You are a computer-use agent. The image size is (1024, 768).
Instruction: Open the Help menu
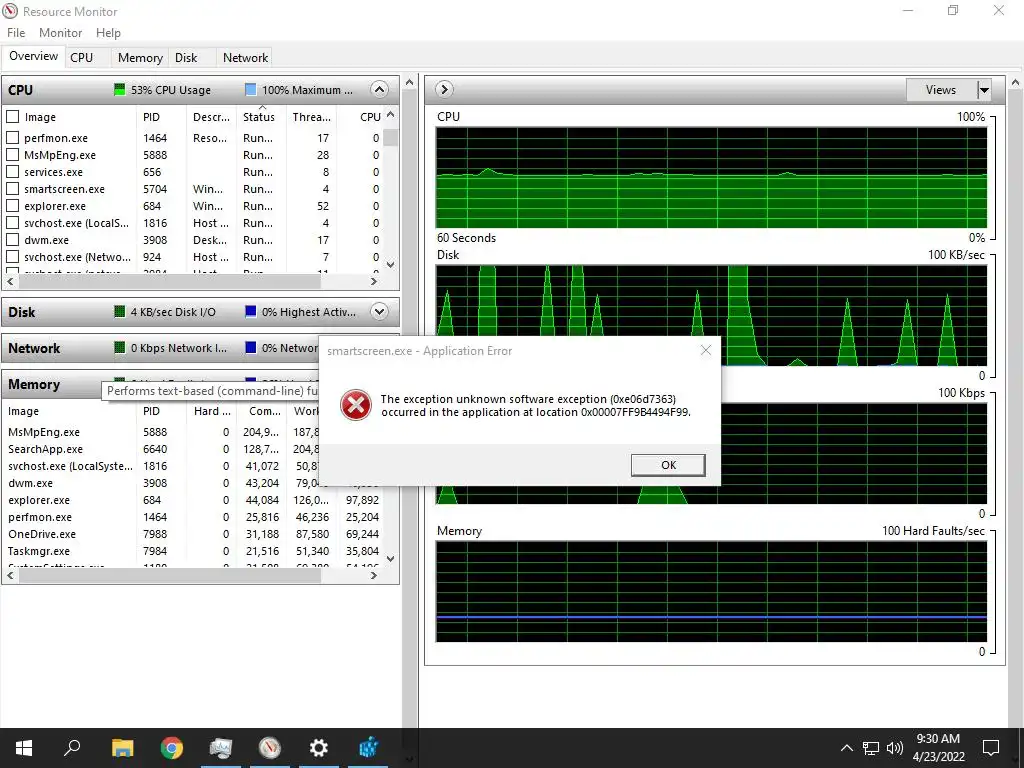point(108,33)
